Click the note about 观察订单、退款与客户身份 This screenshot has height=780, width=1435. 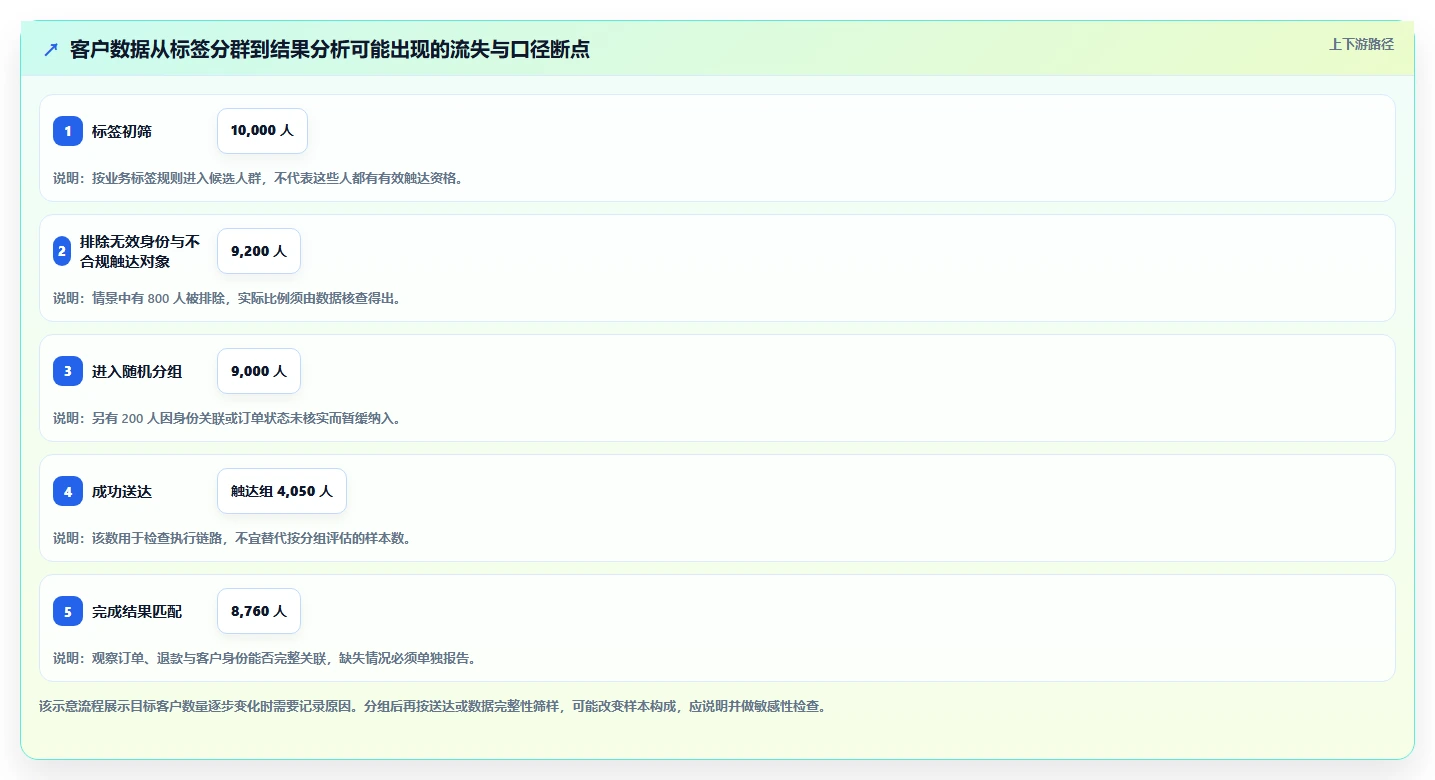tap(265, 658)
